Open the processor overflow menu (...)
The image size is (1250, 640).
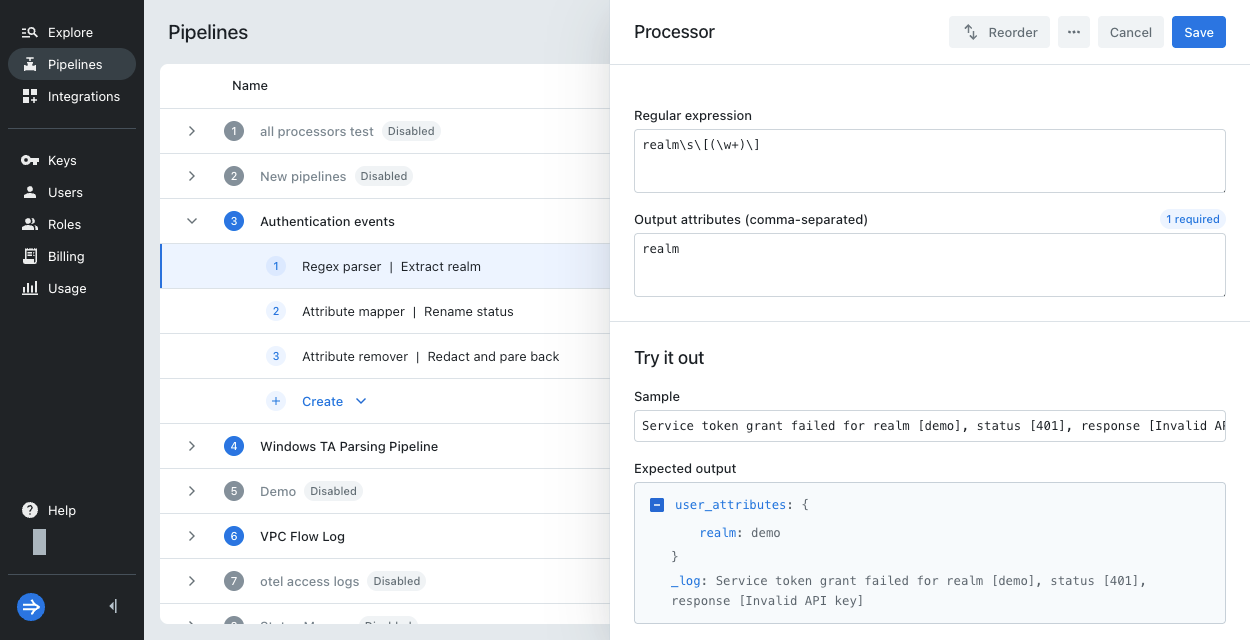(x=1074, y=32)
